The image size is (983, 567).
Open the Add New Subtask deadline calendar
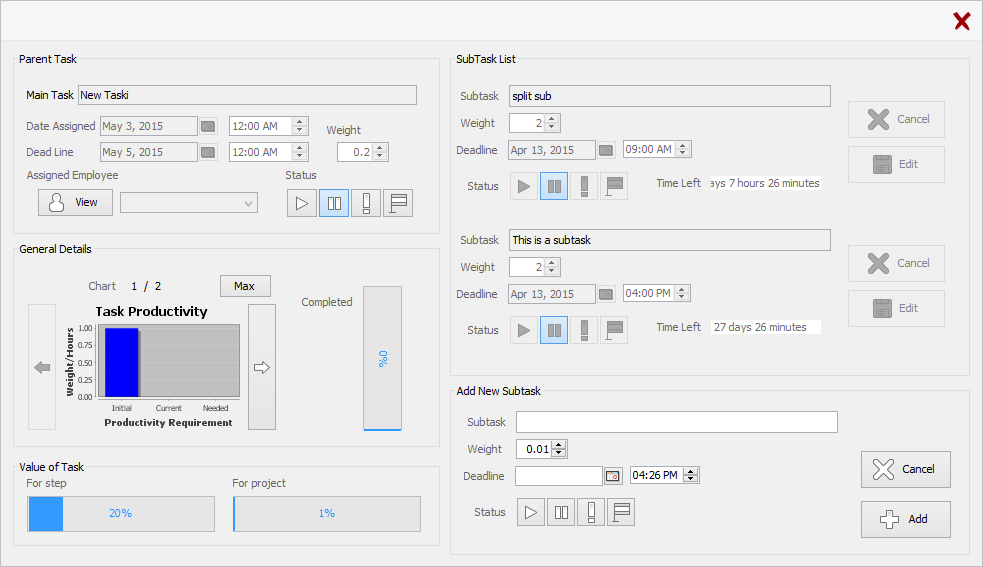(613, 476)
